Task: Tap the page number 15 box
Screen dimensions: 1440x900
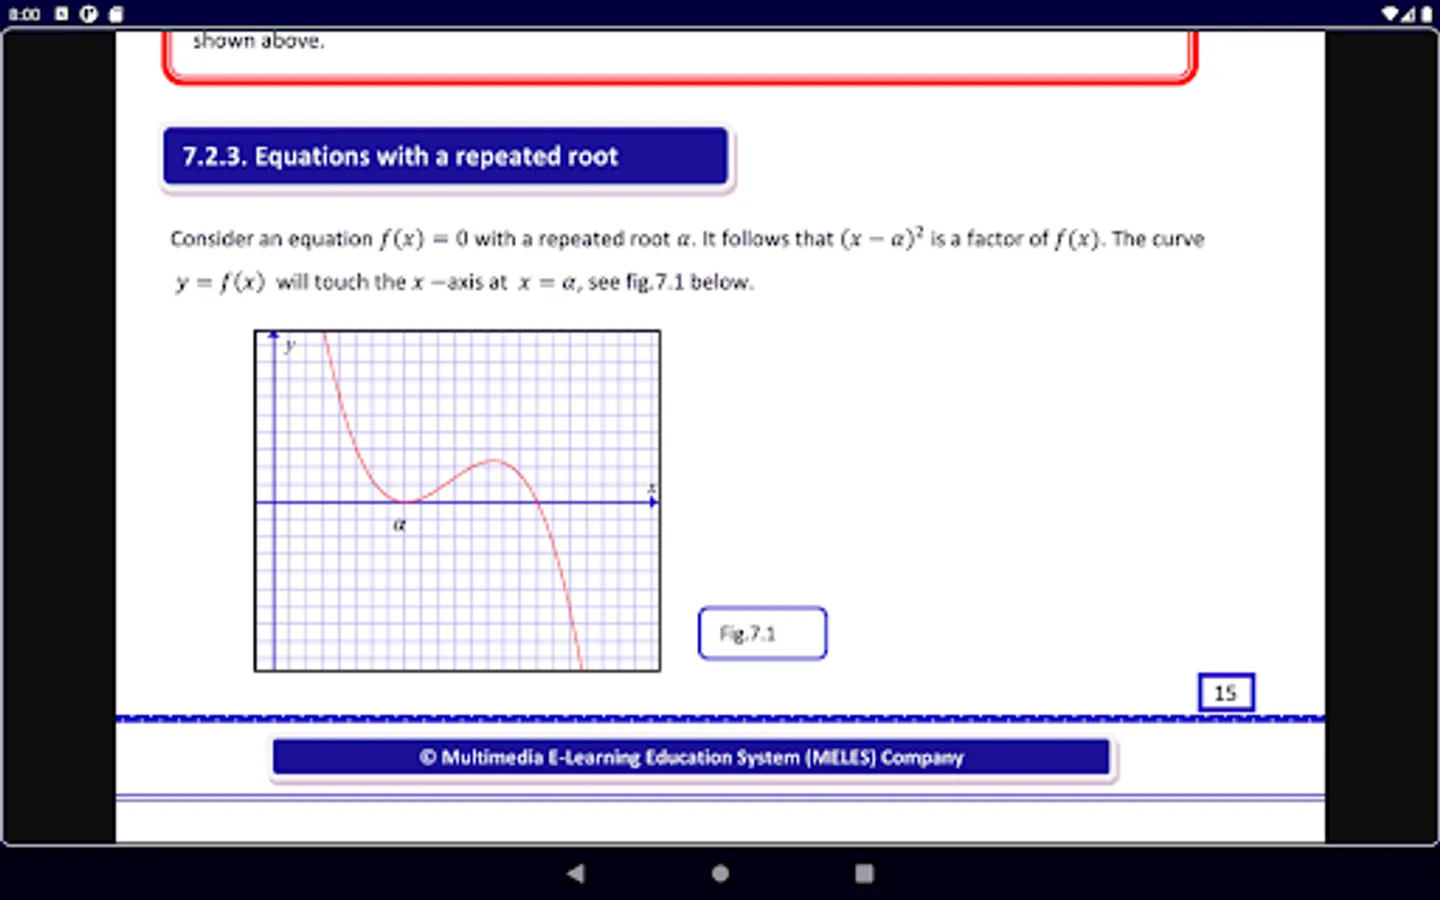Action: tap(1226, 692)
